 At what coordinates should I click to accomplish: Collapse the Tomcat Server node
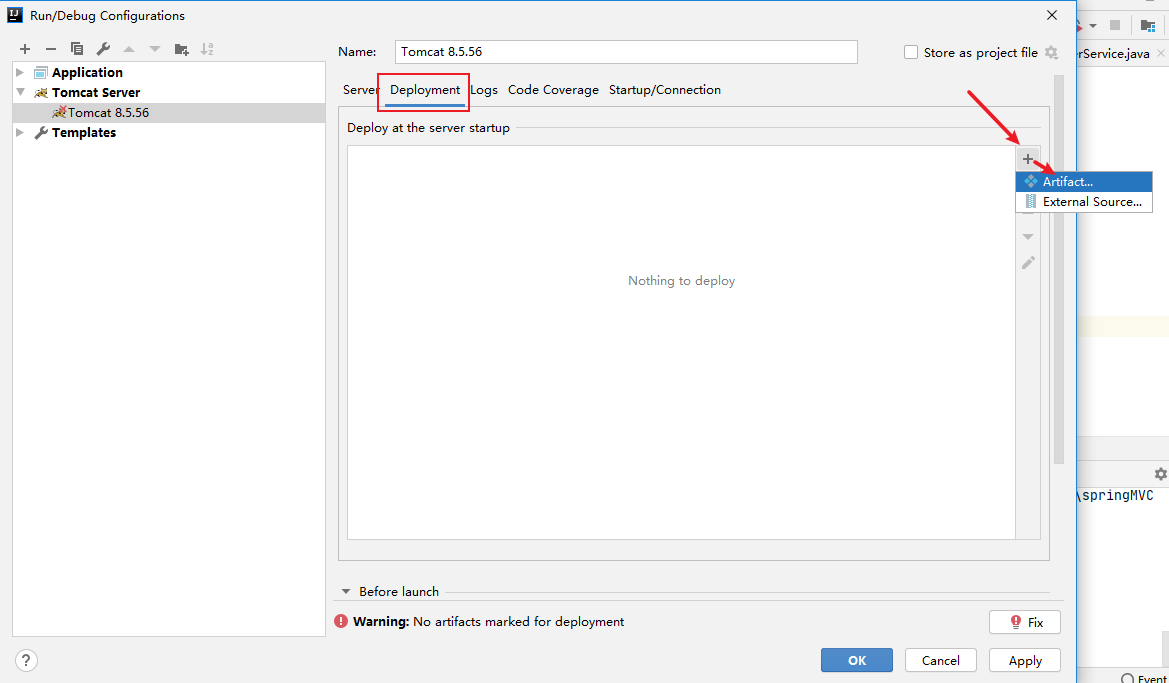(x=20, y=92)
